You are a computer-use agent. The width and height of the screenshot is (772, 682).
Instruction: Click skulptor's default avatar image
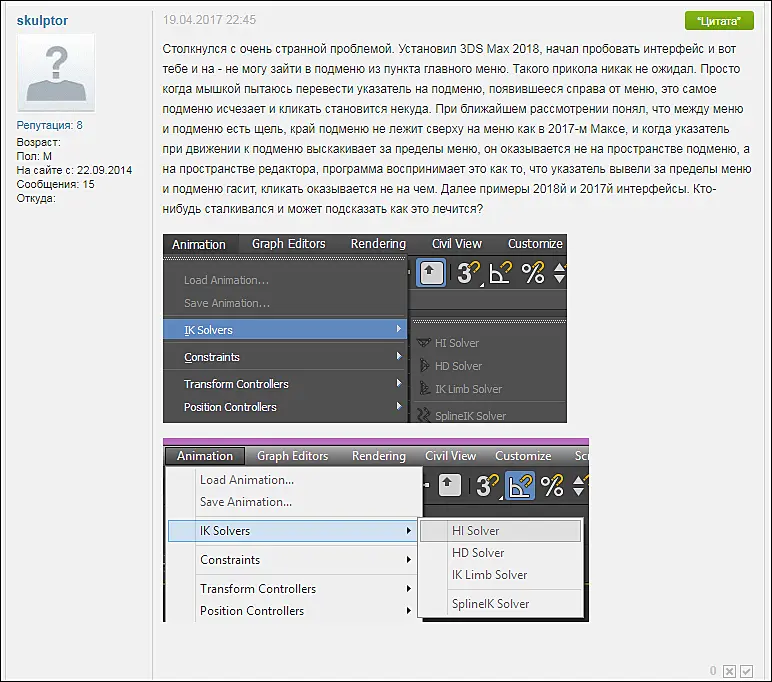pos(56,73)
